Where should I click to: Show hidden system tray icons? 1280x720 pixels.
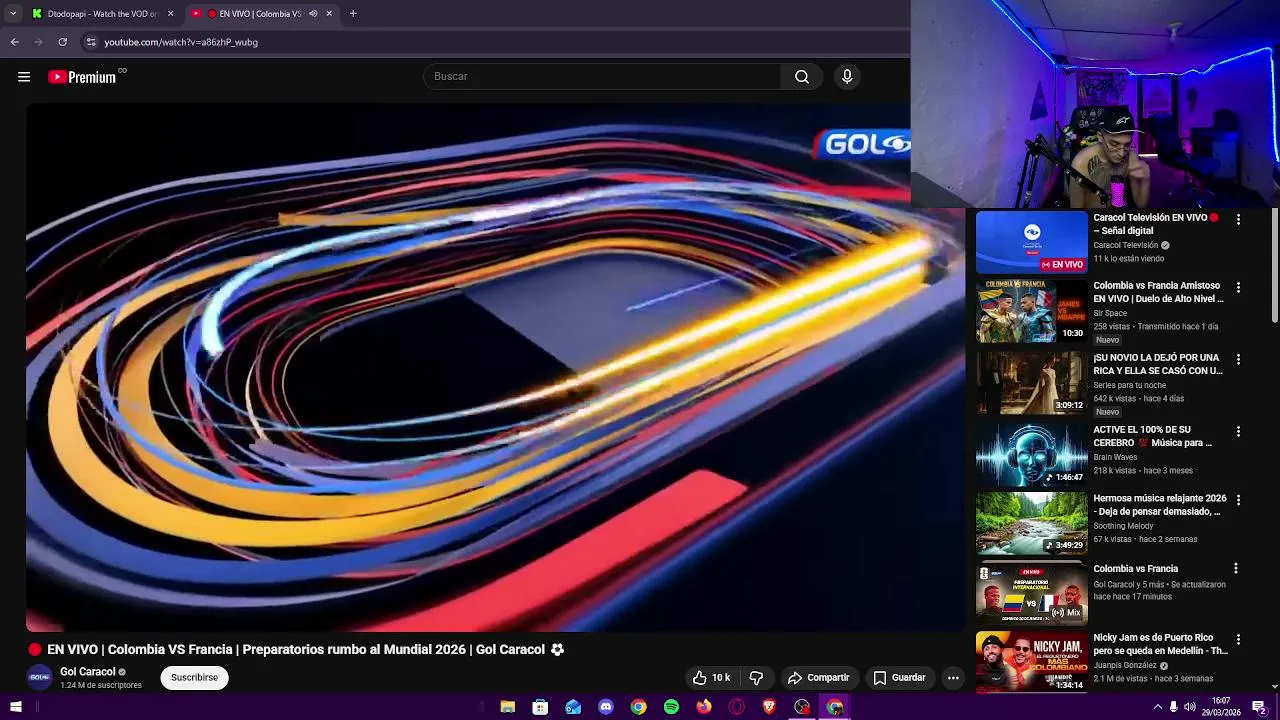[x=1158, y=707]
